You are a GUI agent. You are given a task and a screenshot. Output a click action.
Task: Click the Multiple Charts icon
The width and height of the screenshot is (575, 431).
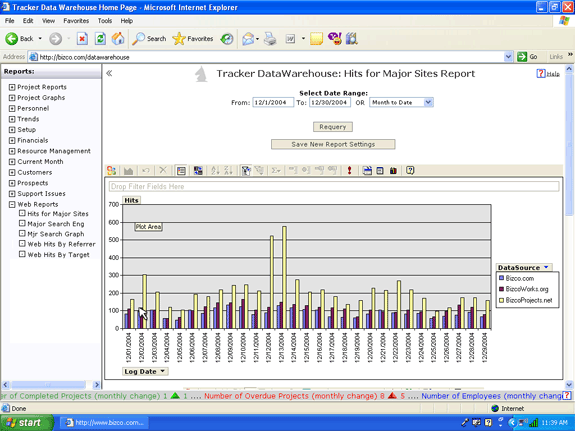click(x=367, y=171)
